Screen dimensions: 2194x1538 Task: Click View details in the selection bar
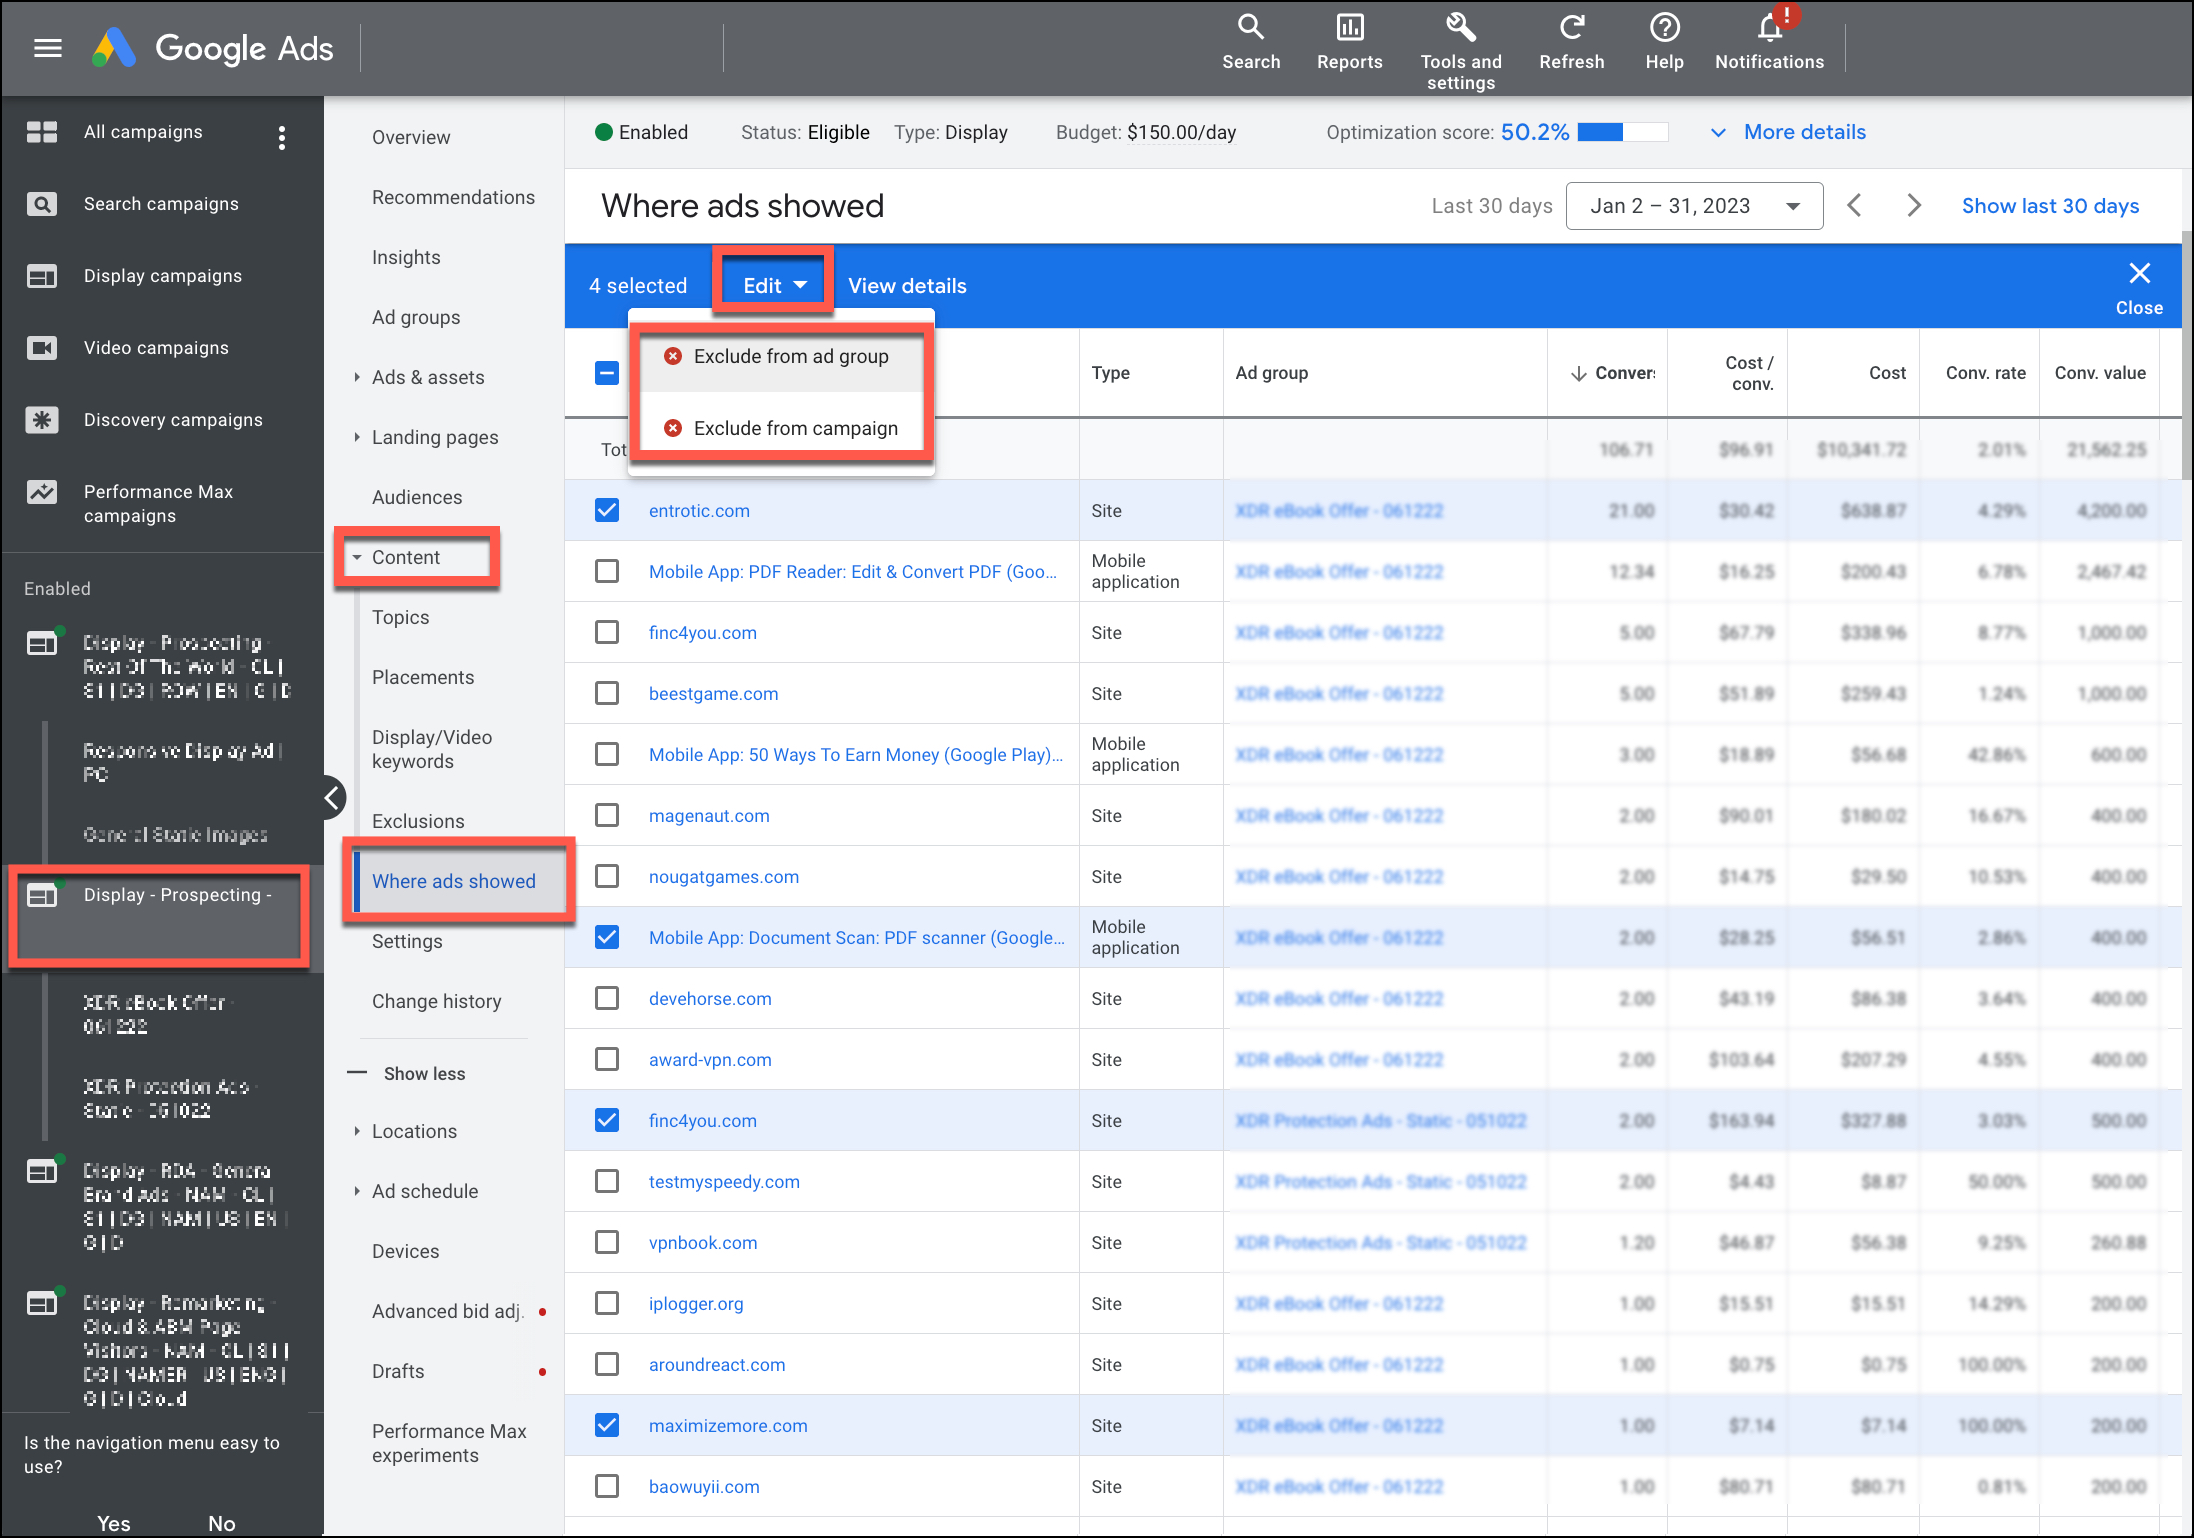click(x=907, y=286)
